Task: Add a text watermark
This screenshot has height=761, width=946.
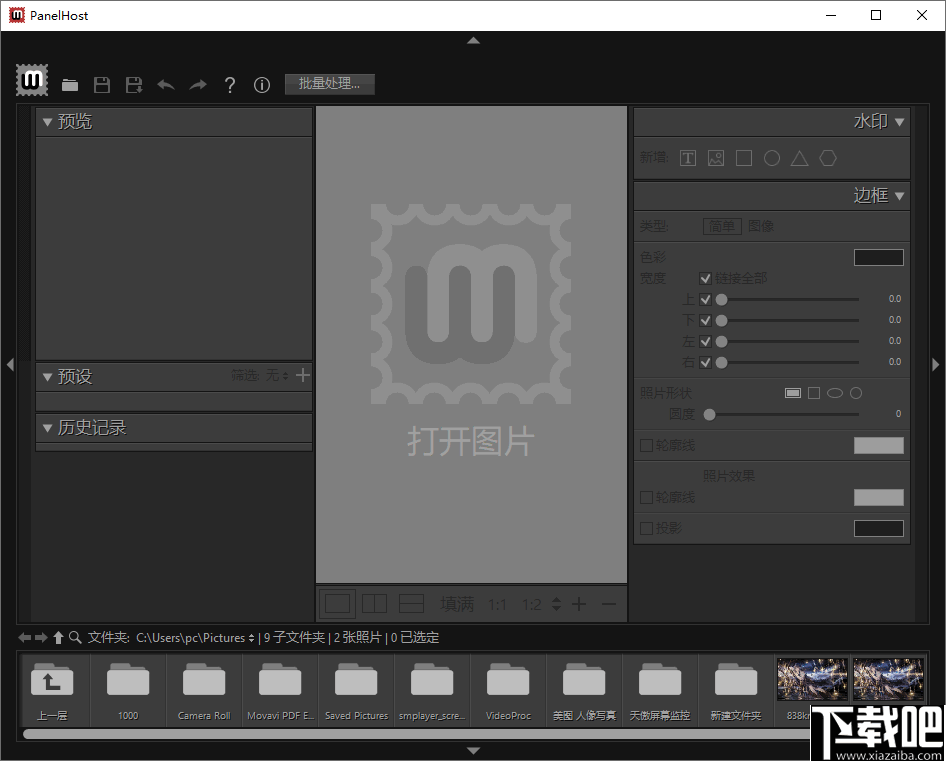Action: (688, 157)
